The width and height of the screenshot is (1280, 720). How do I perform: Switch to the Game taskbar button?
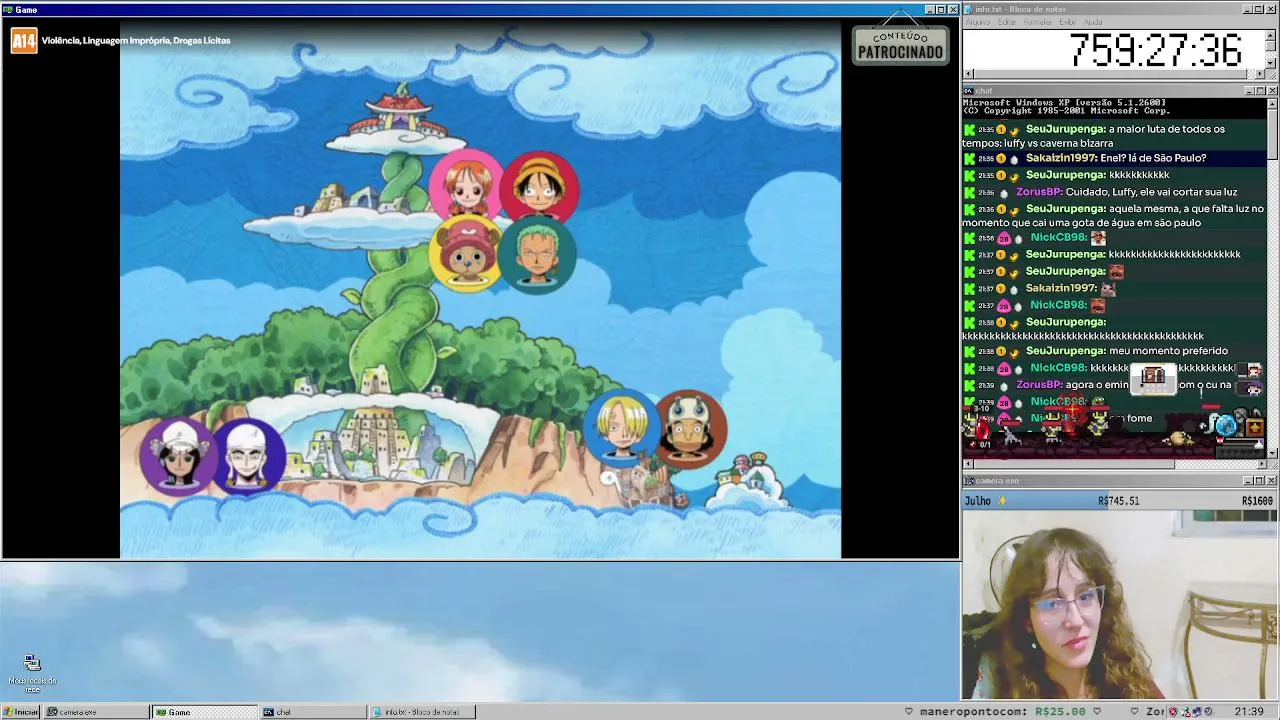(x=204, y=712)
